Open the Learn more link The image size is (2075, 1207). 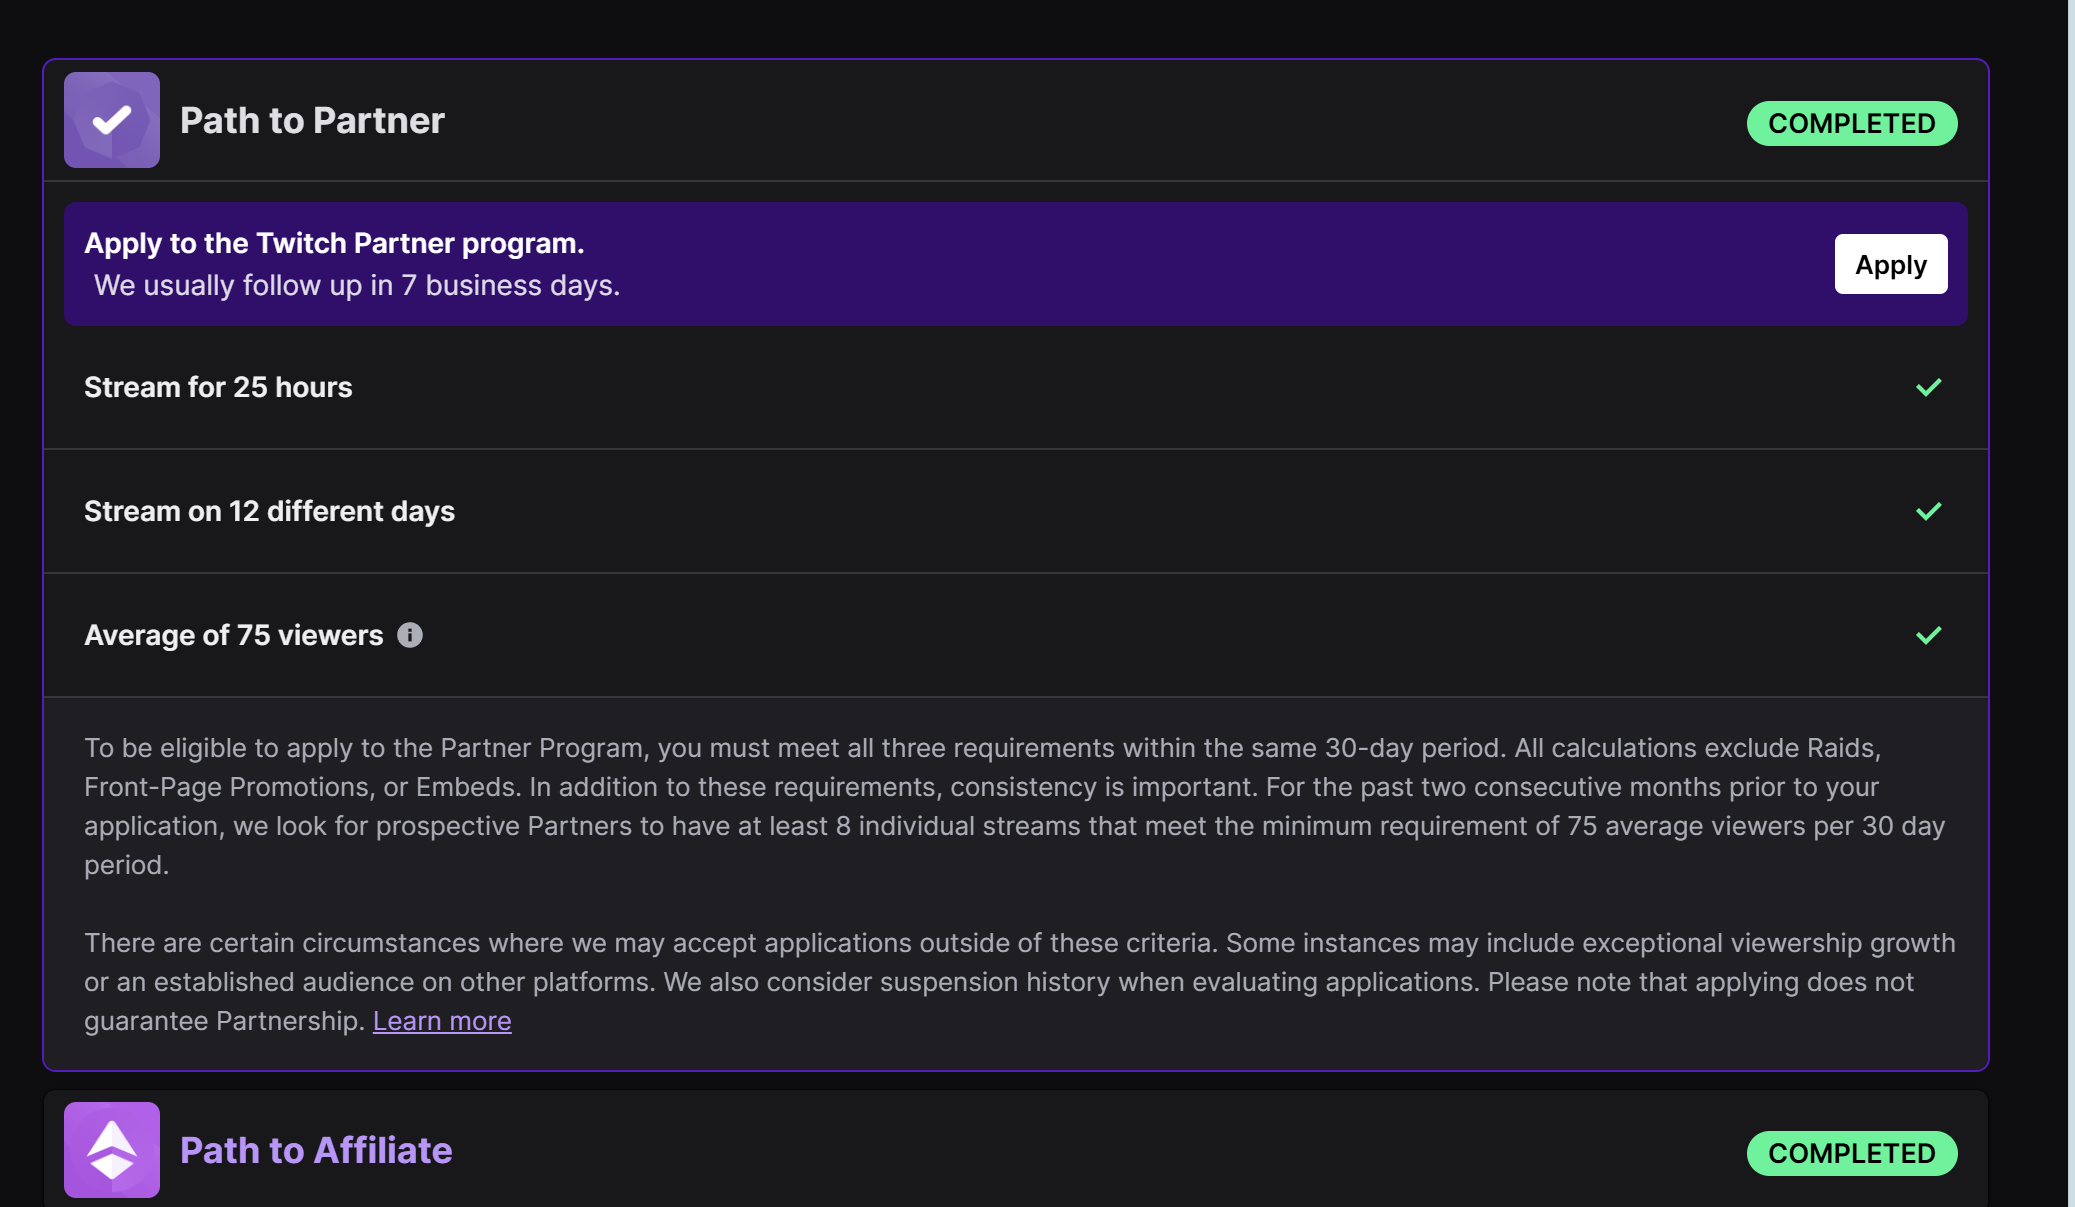[442, 1021]
